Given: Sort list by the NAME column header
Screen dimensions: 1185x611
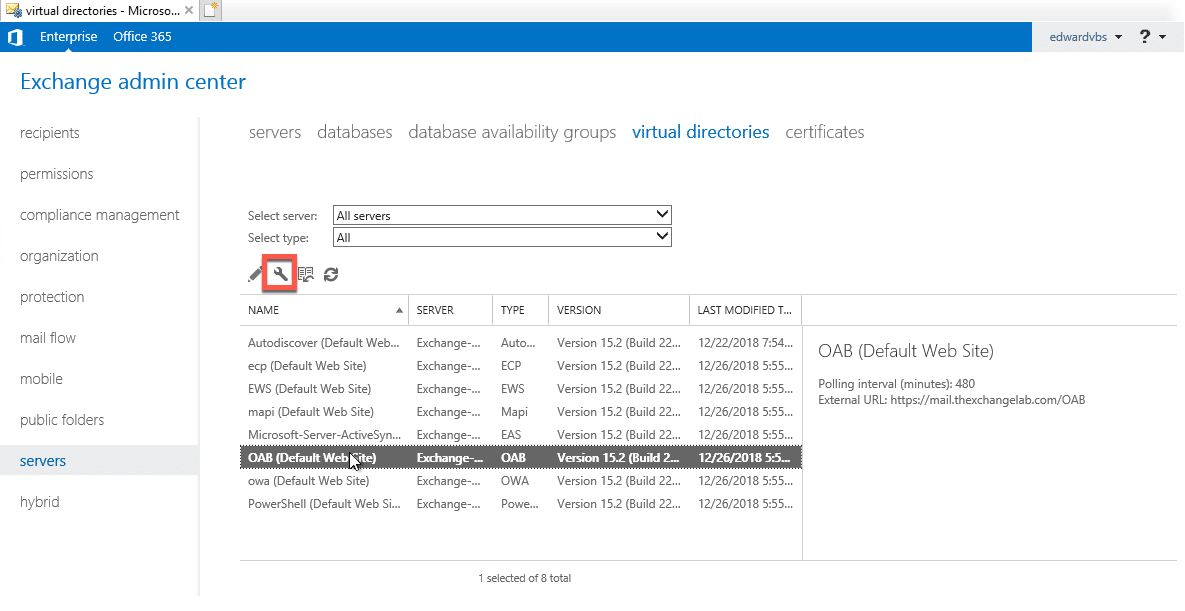Looking at the screenshot, I should [263, 310].
